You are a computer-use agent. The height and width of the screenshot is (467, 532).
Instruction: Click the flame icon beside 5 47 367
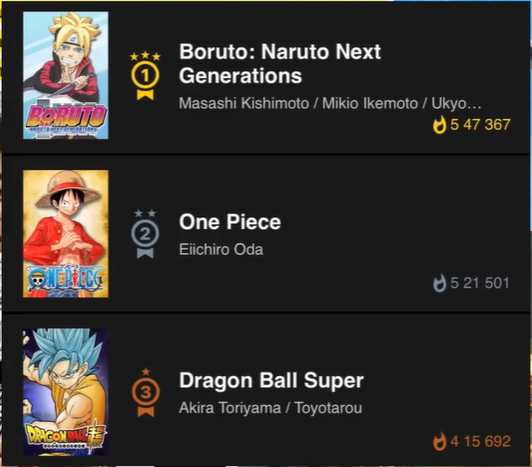pos(440,125)
